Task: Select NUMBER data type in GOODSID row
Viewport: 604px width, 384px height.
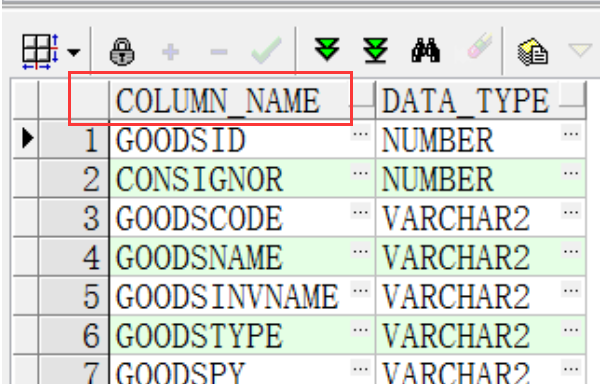Action: 480,139
